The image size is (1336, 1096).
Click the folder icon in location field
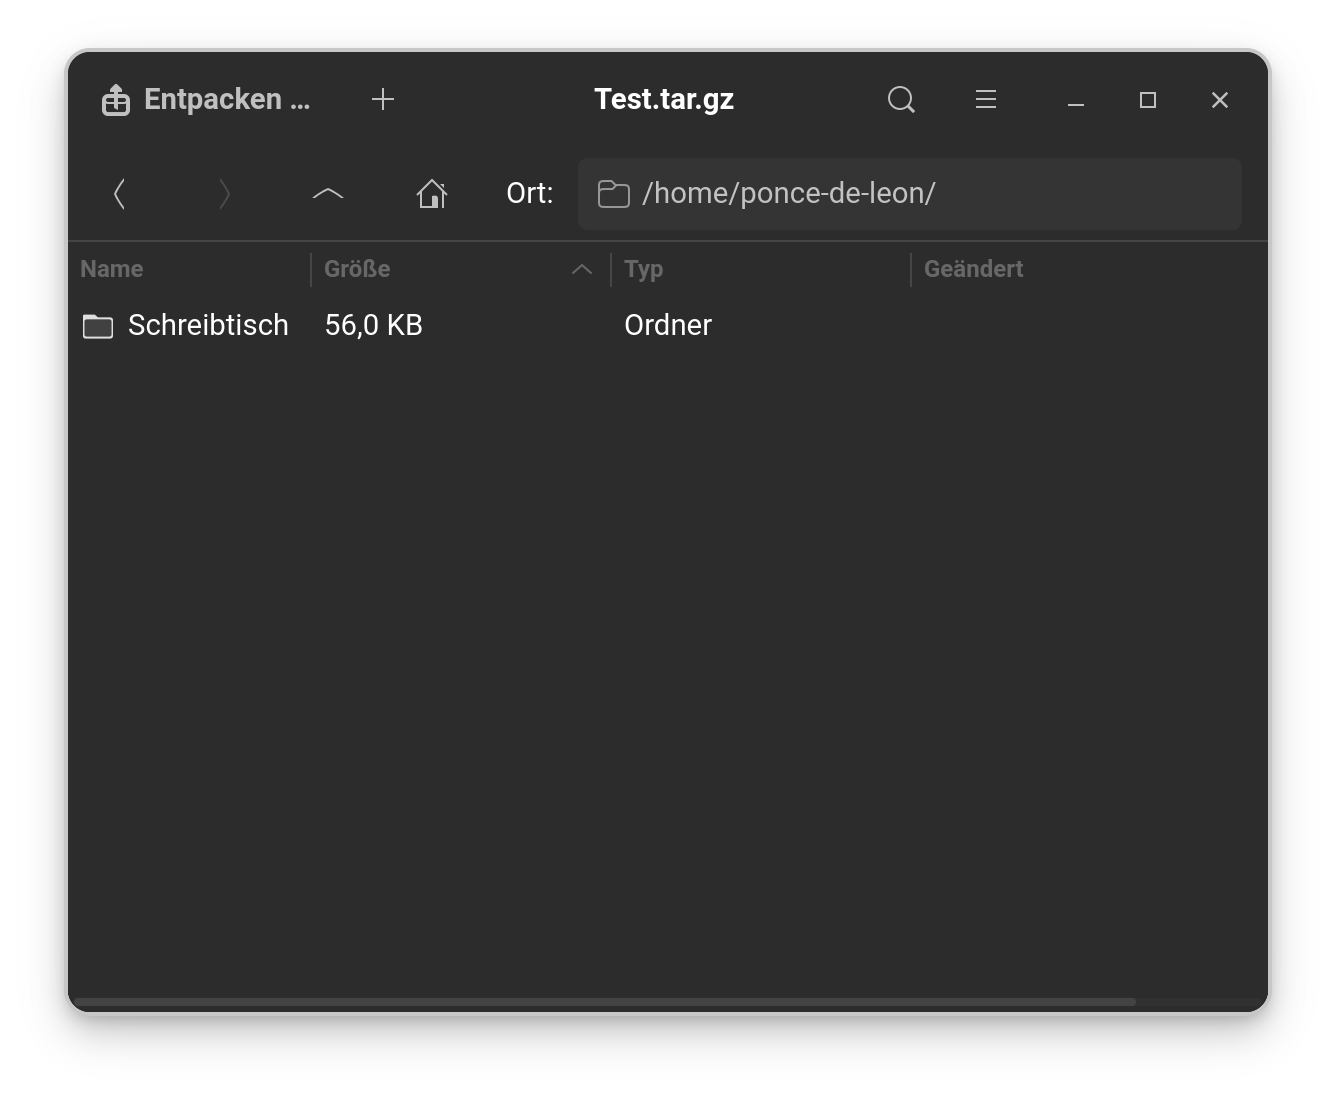point(613,194)
